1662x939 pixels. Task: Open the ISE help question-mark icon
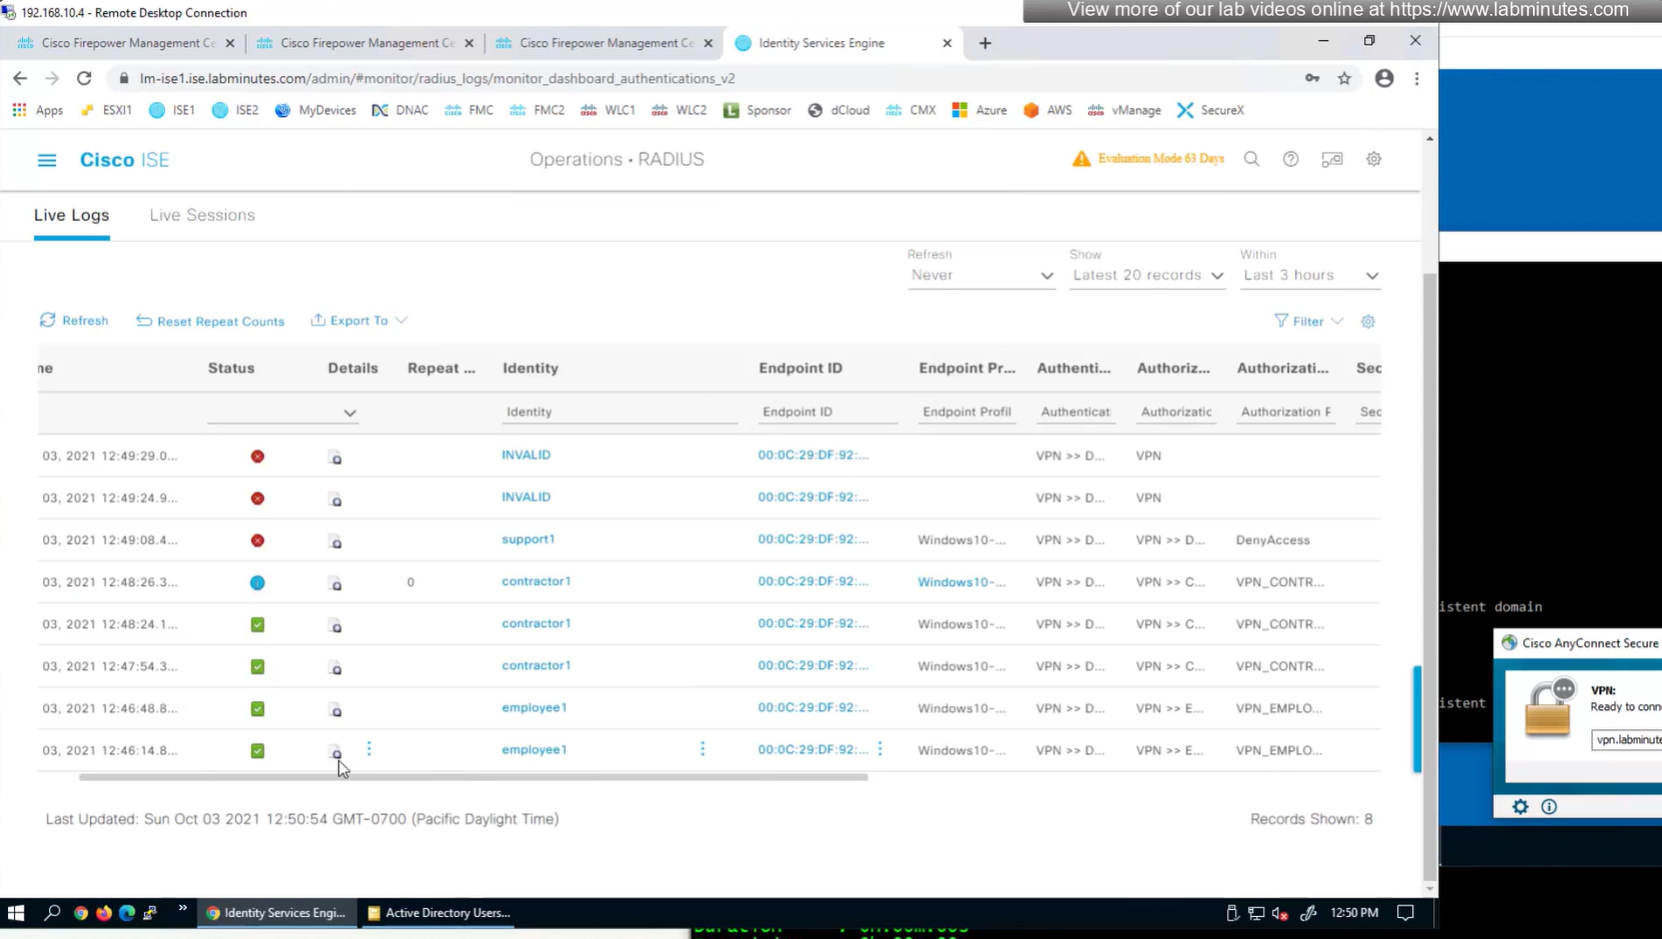pos(1291,159)
